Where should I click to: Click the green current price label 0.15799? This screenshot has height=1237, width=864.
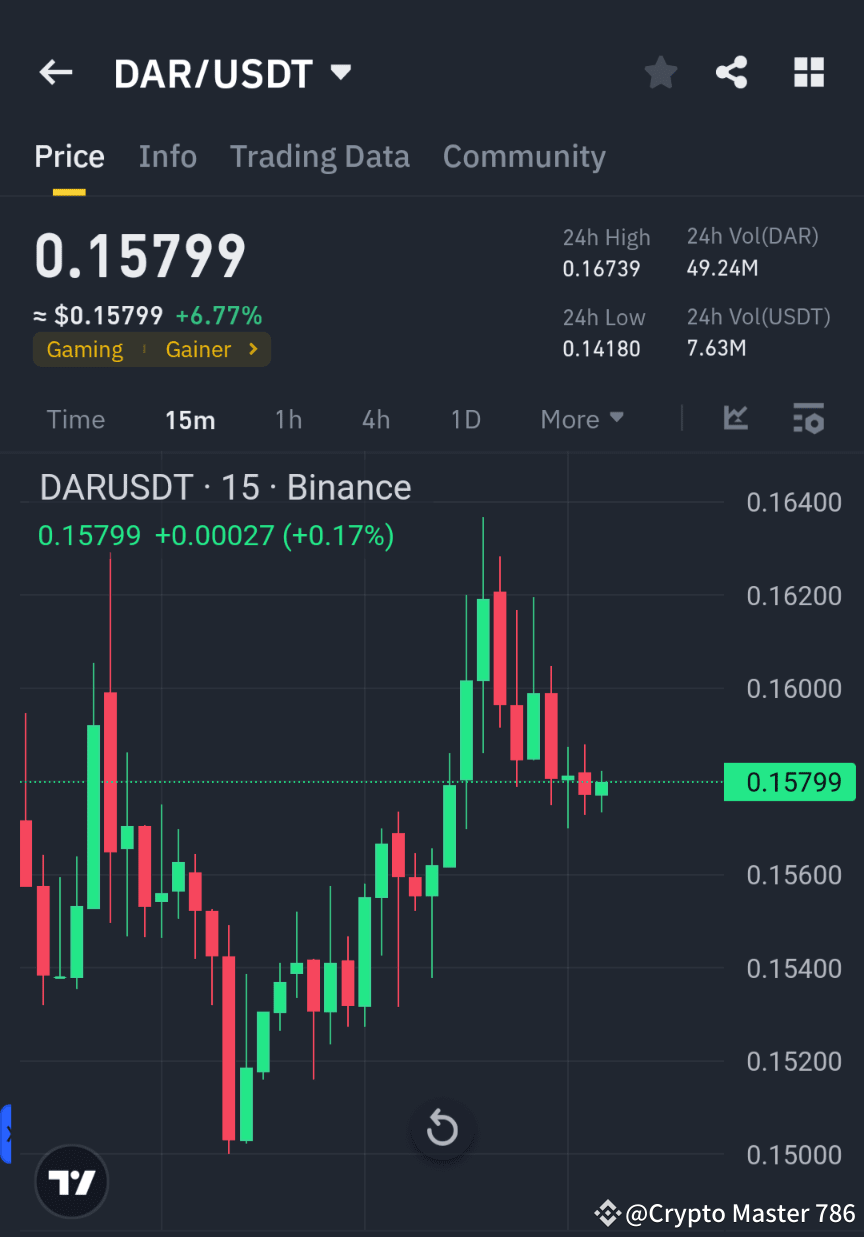point(789,782)
